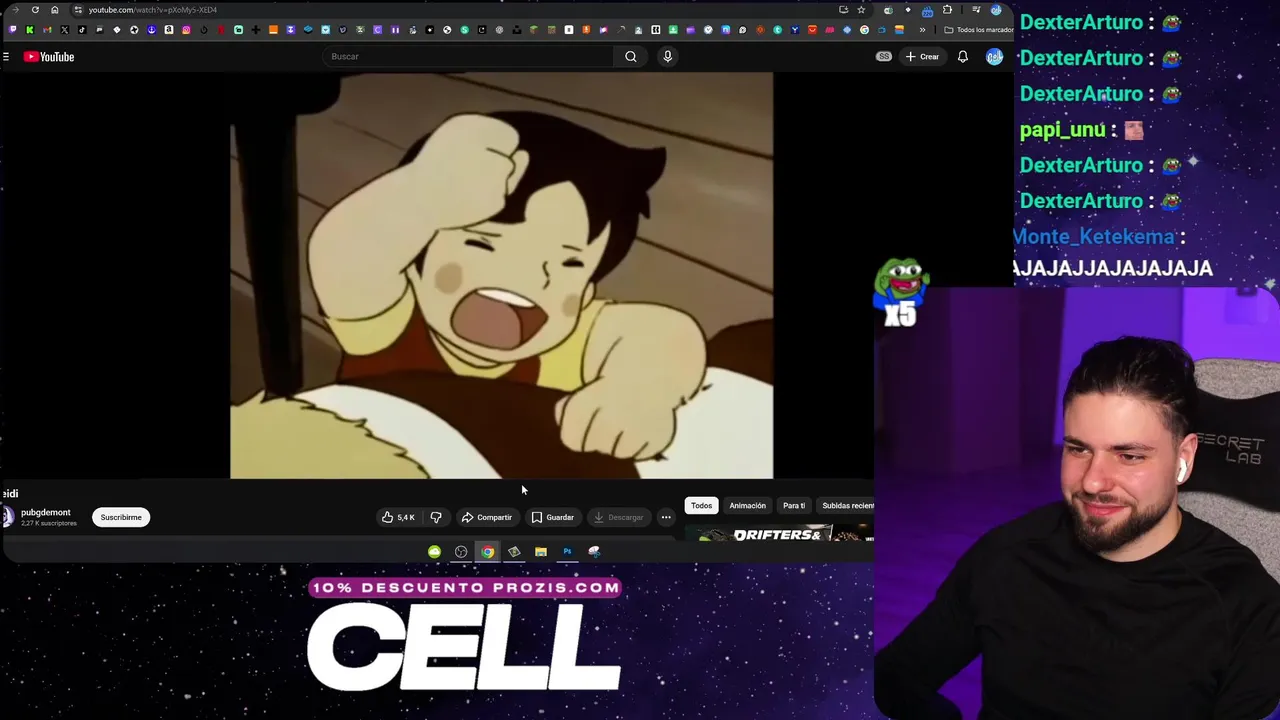
Task: Open the browser extensions puzzle icon
Action: coord(947,10)
